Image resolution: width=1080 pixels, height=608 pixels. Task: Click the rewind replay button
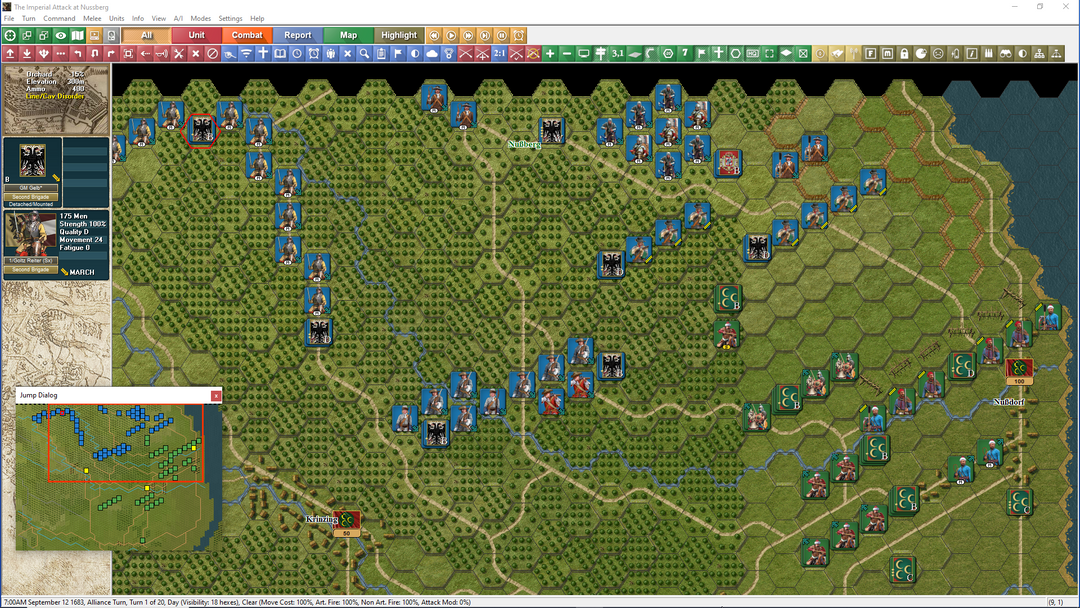click(x=434, y=35)
